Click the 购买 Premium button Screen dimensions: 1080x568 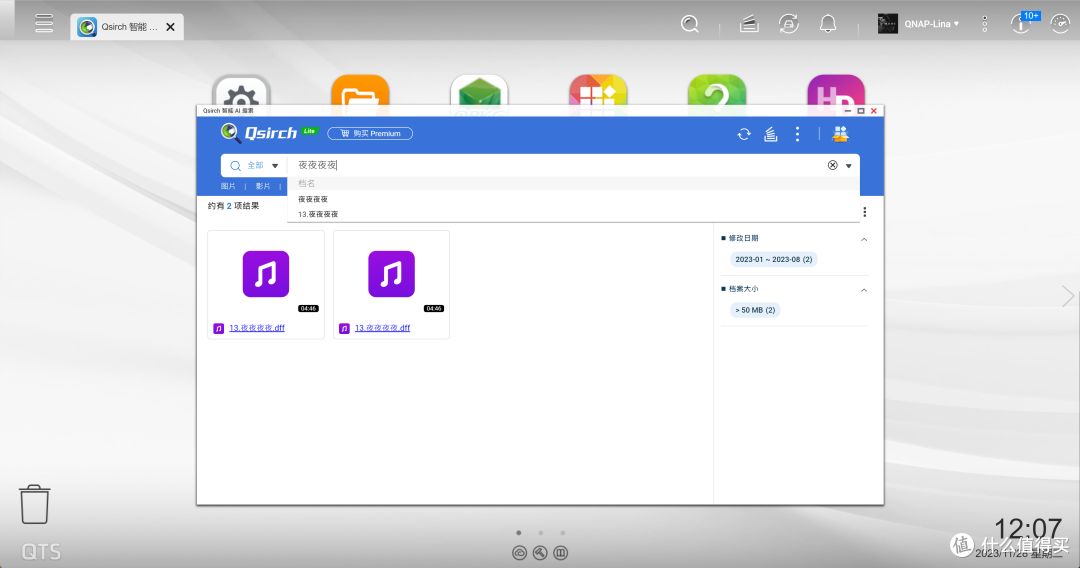(370, 134)
